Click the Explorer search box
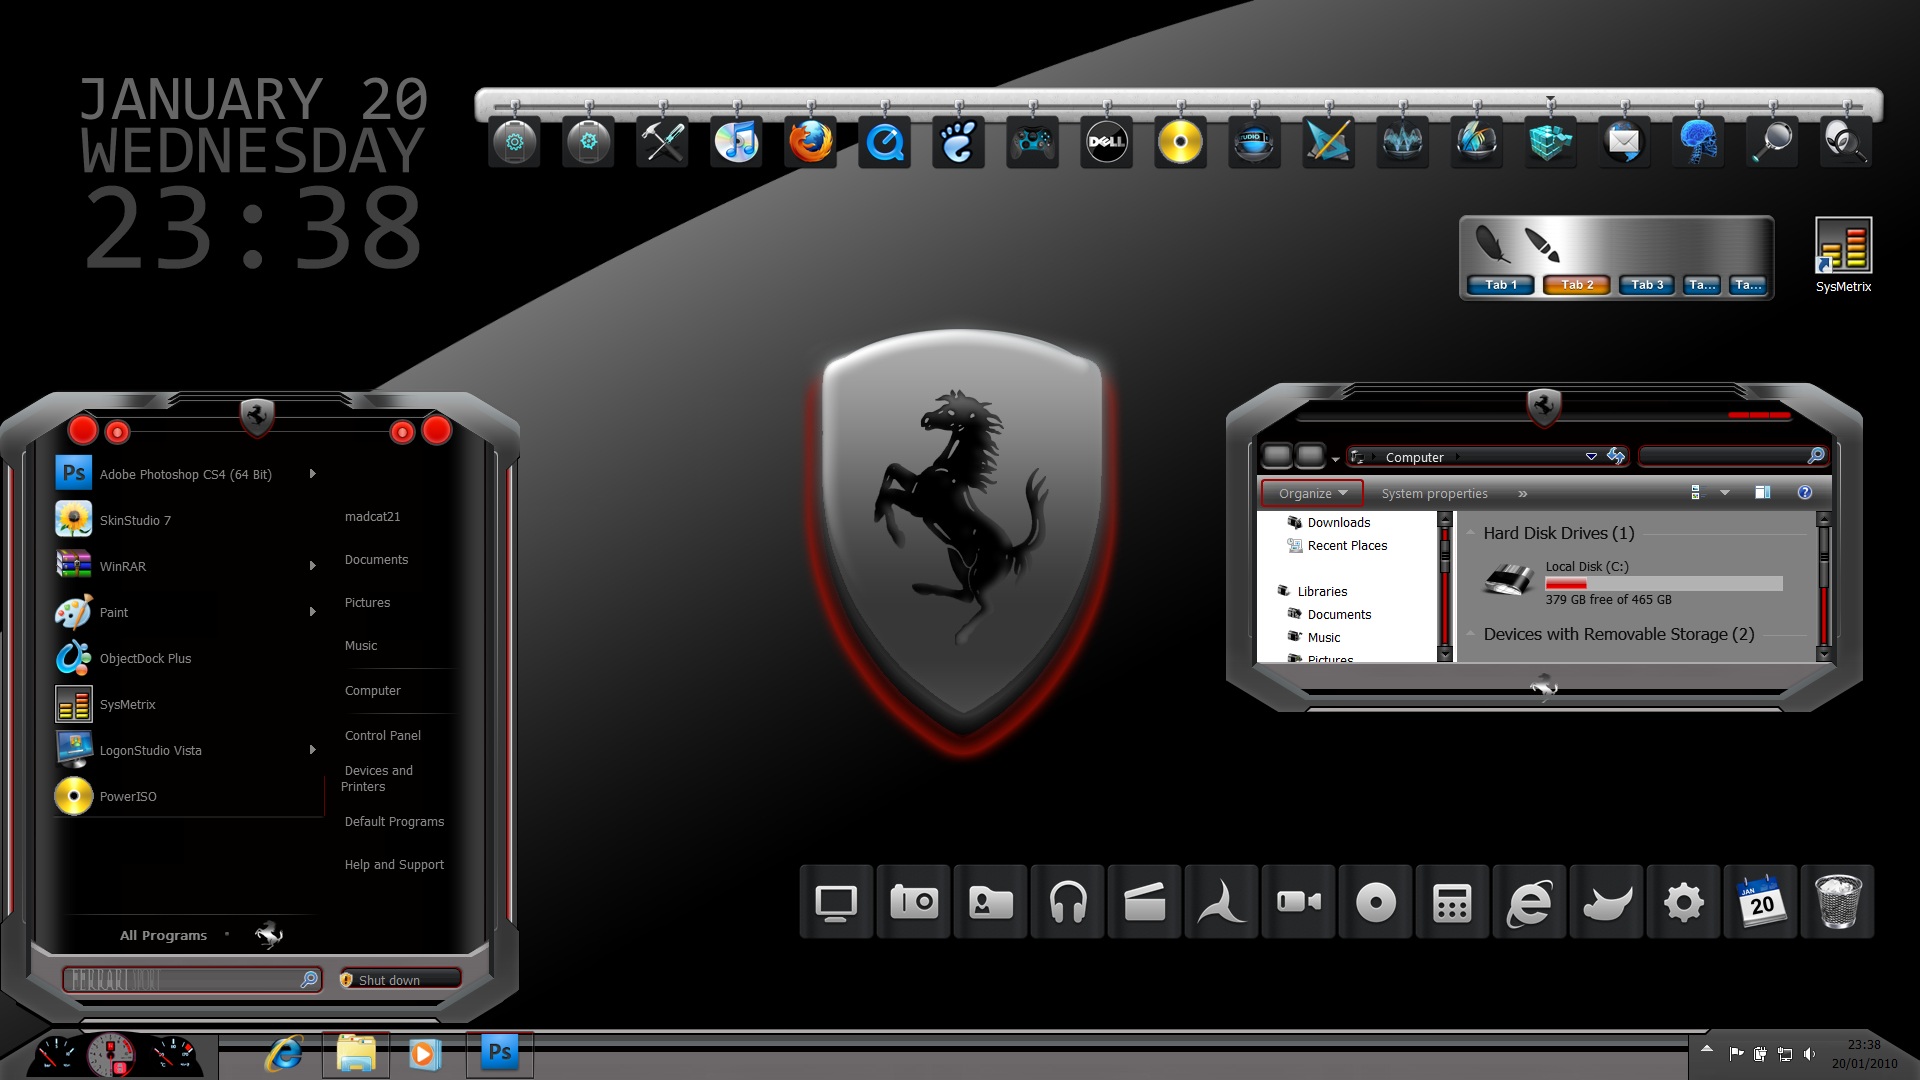The height and width of the screenshot is (1080, 1920). [x=1733, y=456]
